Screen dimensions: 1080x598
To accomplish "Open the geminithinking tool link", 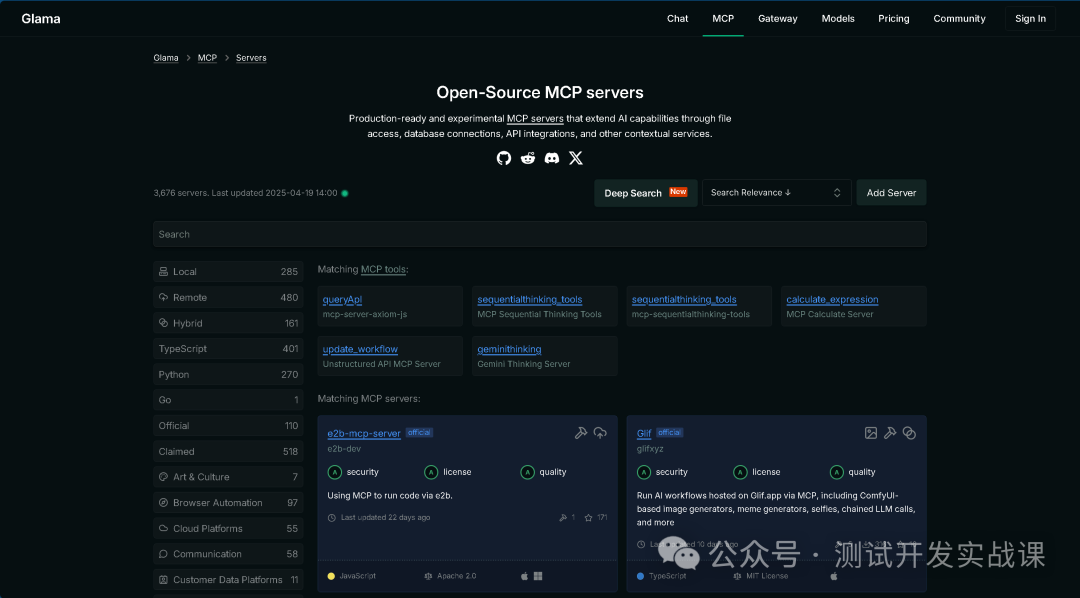I will pyautogui.click(x=509, y=349).
